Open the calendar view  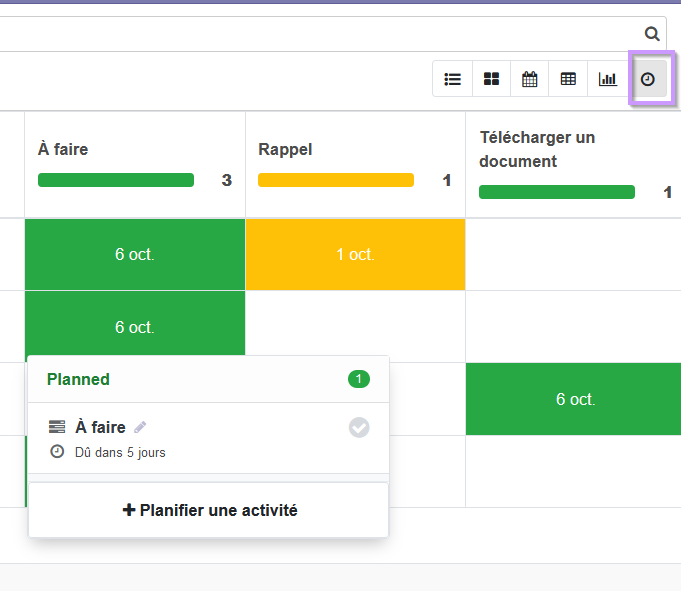529,79
